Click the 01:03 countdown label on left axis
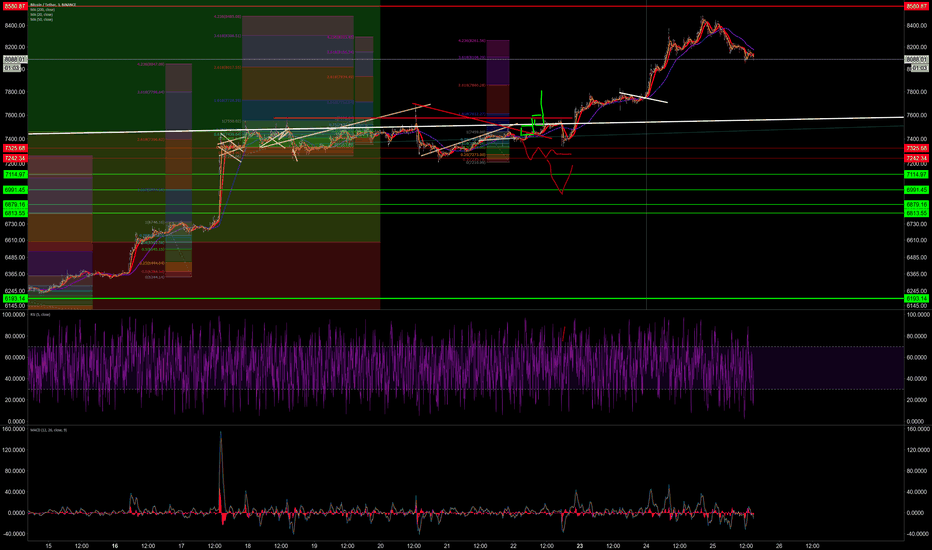Screen dimensions: 932x550 (12, 68)
